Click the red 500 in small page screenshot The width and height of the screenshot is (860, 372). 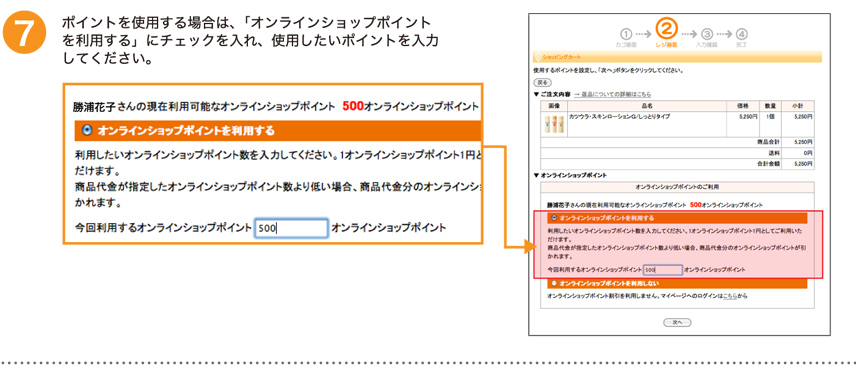click(696, 205)
